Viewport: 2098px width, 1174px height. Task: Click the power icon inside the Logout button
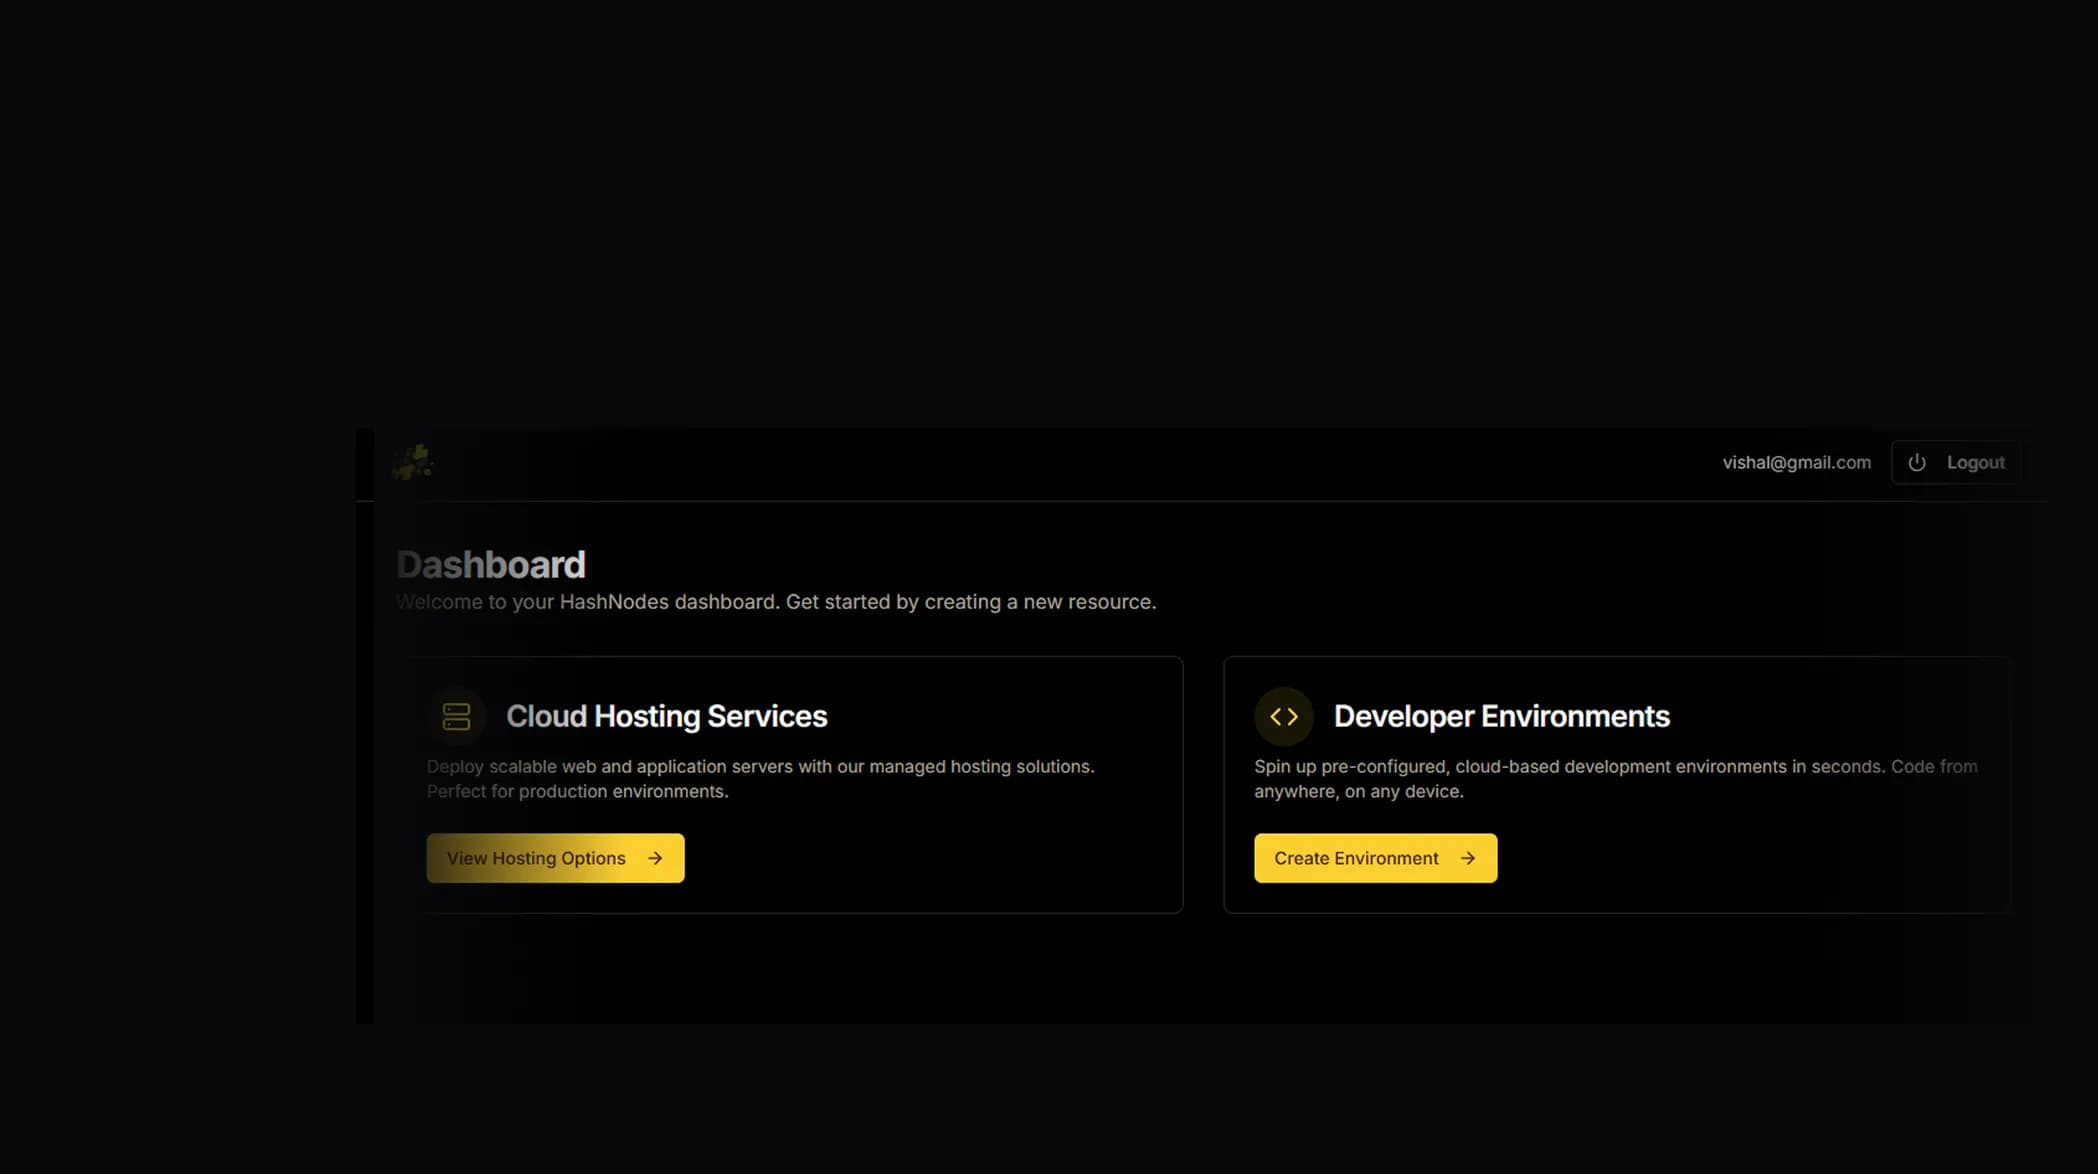tap(1917, 462)
